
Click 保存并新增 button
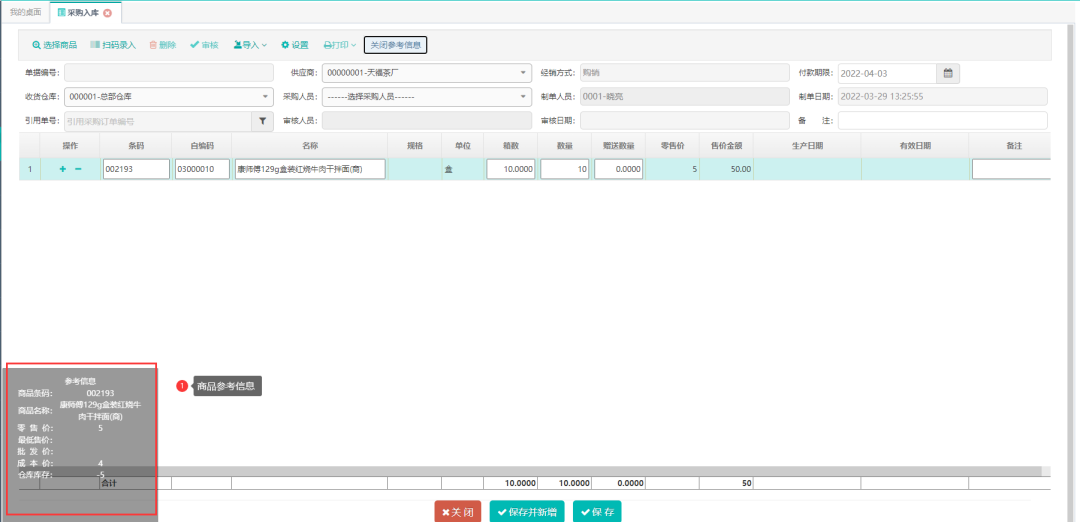[x=527, y=512]
